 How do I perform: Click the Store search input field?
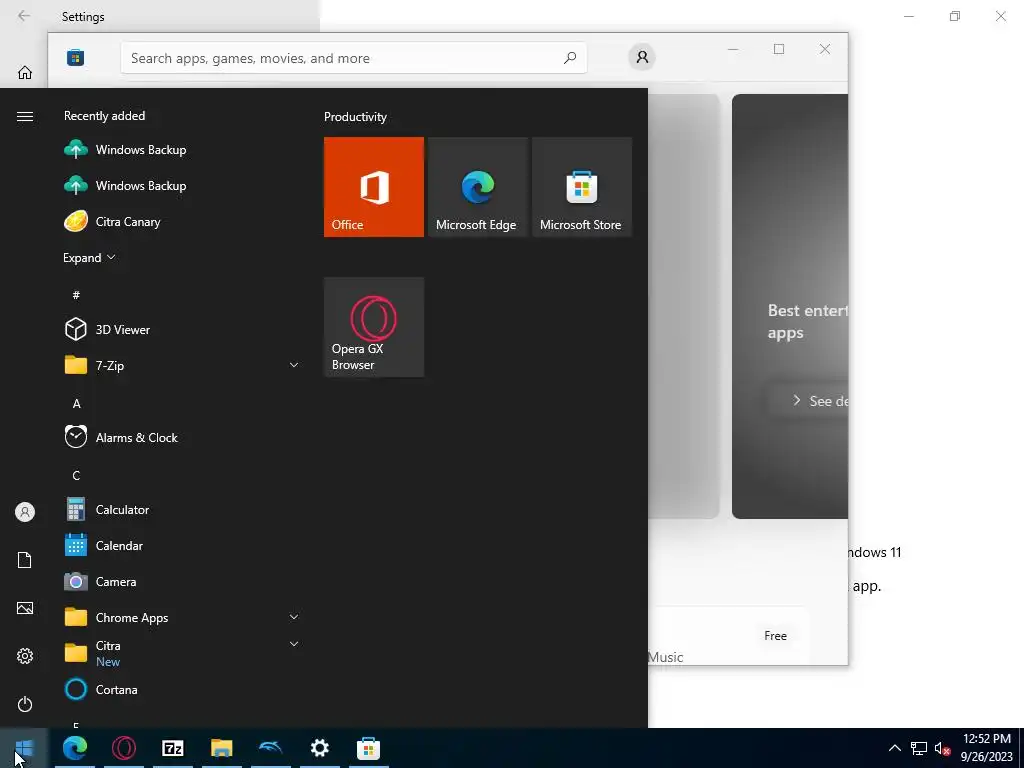pos(353,57)
